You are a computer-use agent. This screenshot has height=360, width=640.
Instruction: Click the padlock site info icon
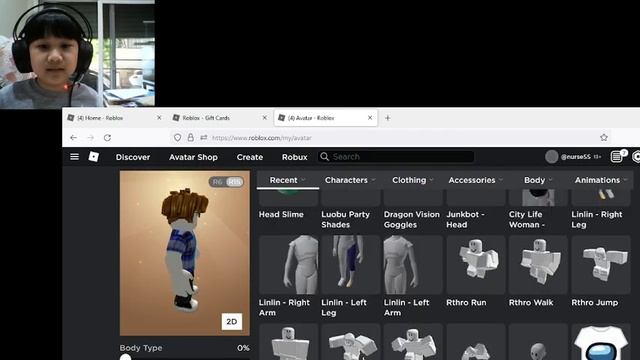coord(191,138)
